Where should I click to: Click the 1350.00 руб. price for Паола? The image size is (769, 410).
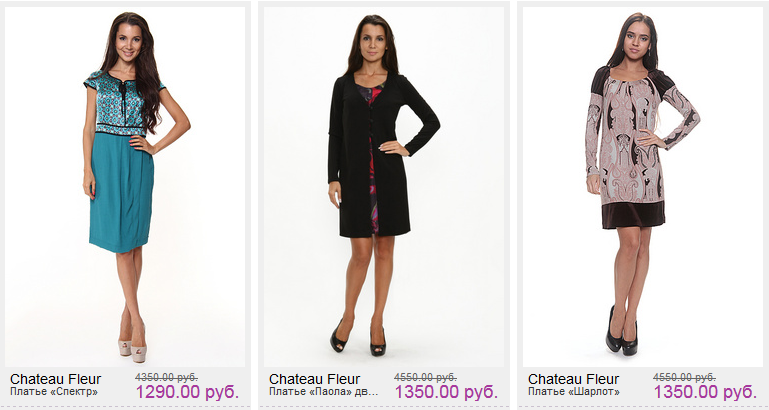(446, 392)
